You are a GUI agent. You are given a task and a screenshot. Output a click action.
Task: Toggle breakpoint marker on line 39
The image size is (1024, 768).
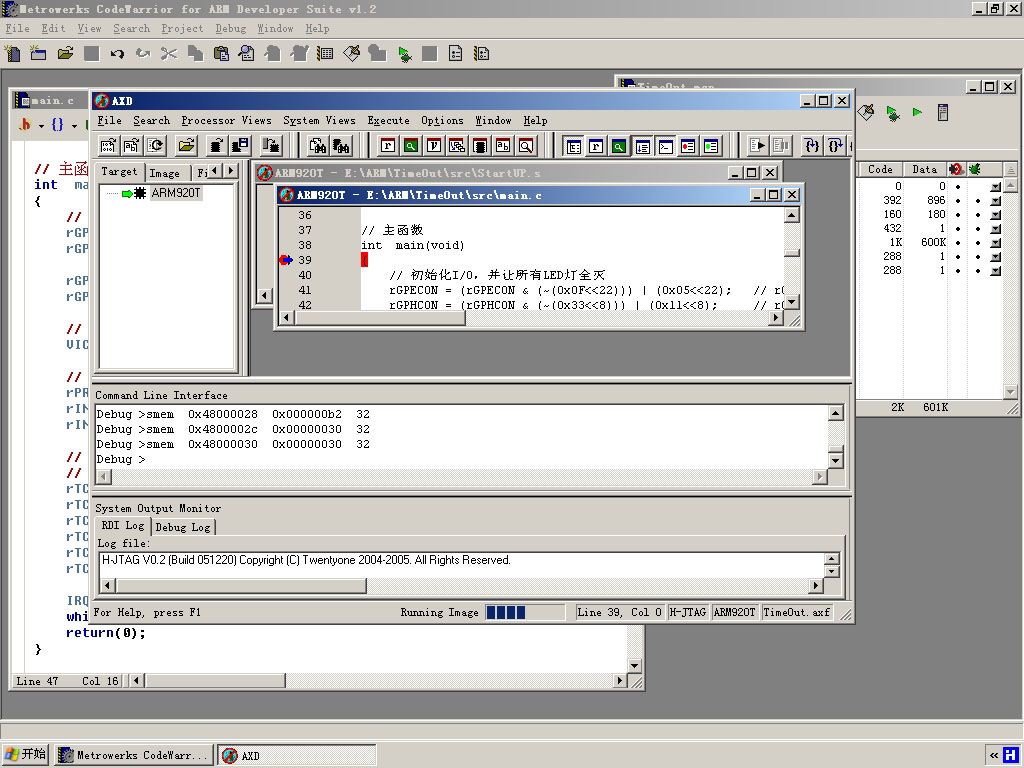click(285, 260)
